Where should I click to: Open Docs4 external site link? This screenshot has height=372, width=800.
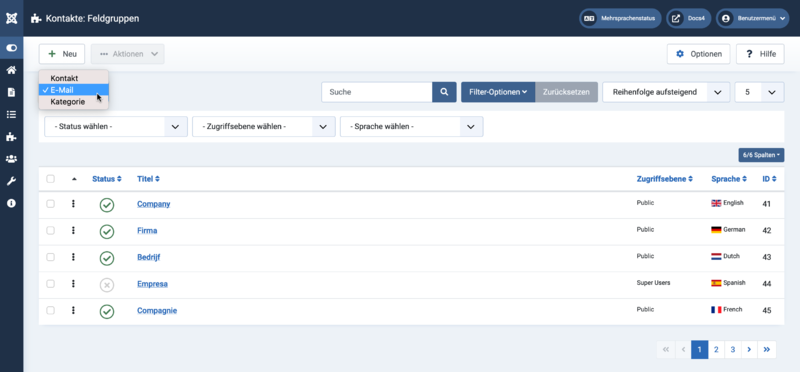tap(689, 18)
